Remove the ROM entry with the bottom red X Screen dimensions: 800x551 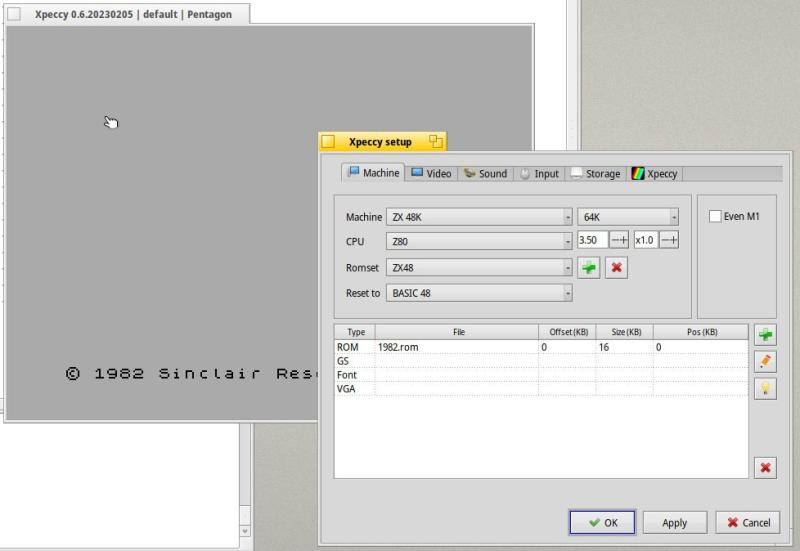click(x=766, y=467)
